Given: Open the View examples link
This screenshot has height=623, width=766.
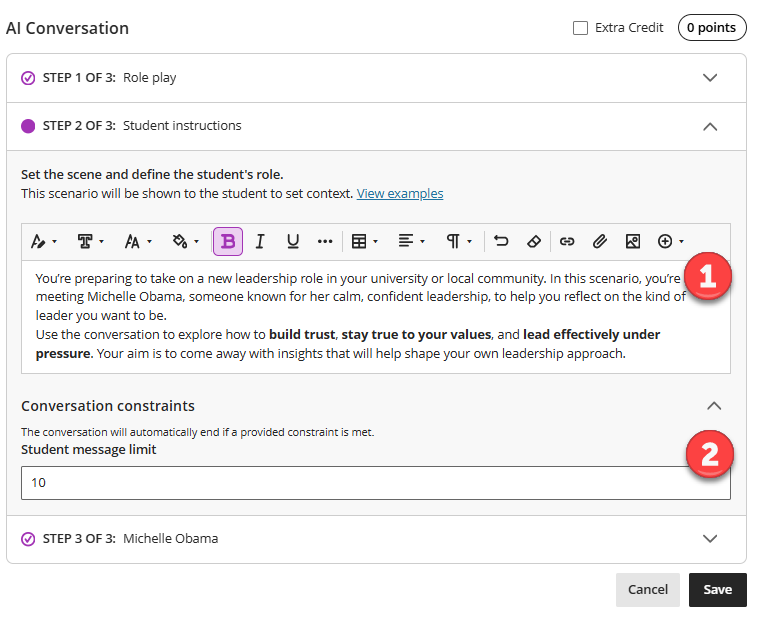Looking at the screenshot, I should pos(400,194).
